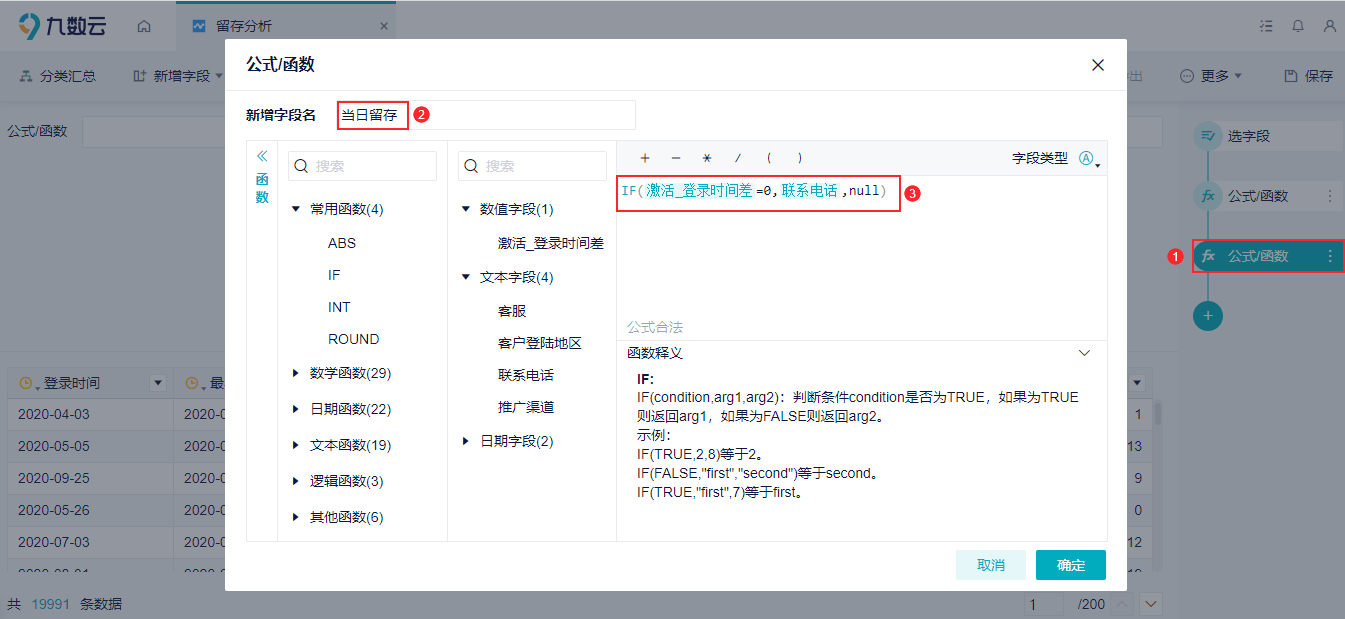Choose the 联系电话 text field
This screenshot has width=1345, height=619.
click(526, 375)
